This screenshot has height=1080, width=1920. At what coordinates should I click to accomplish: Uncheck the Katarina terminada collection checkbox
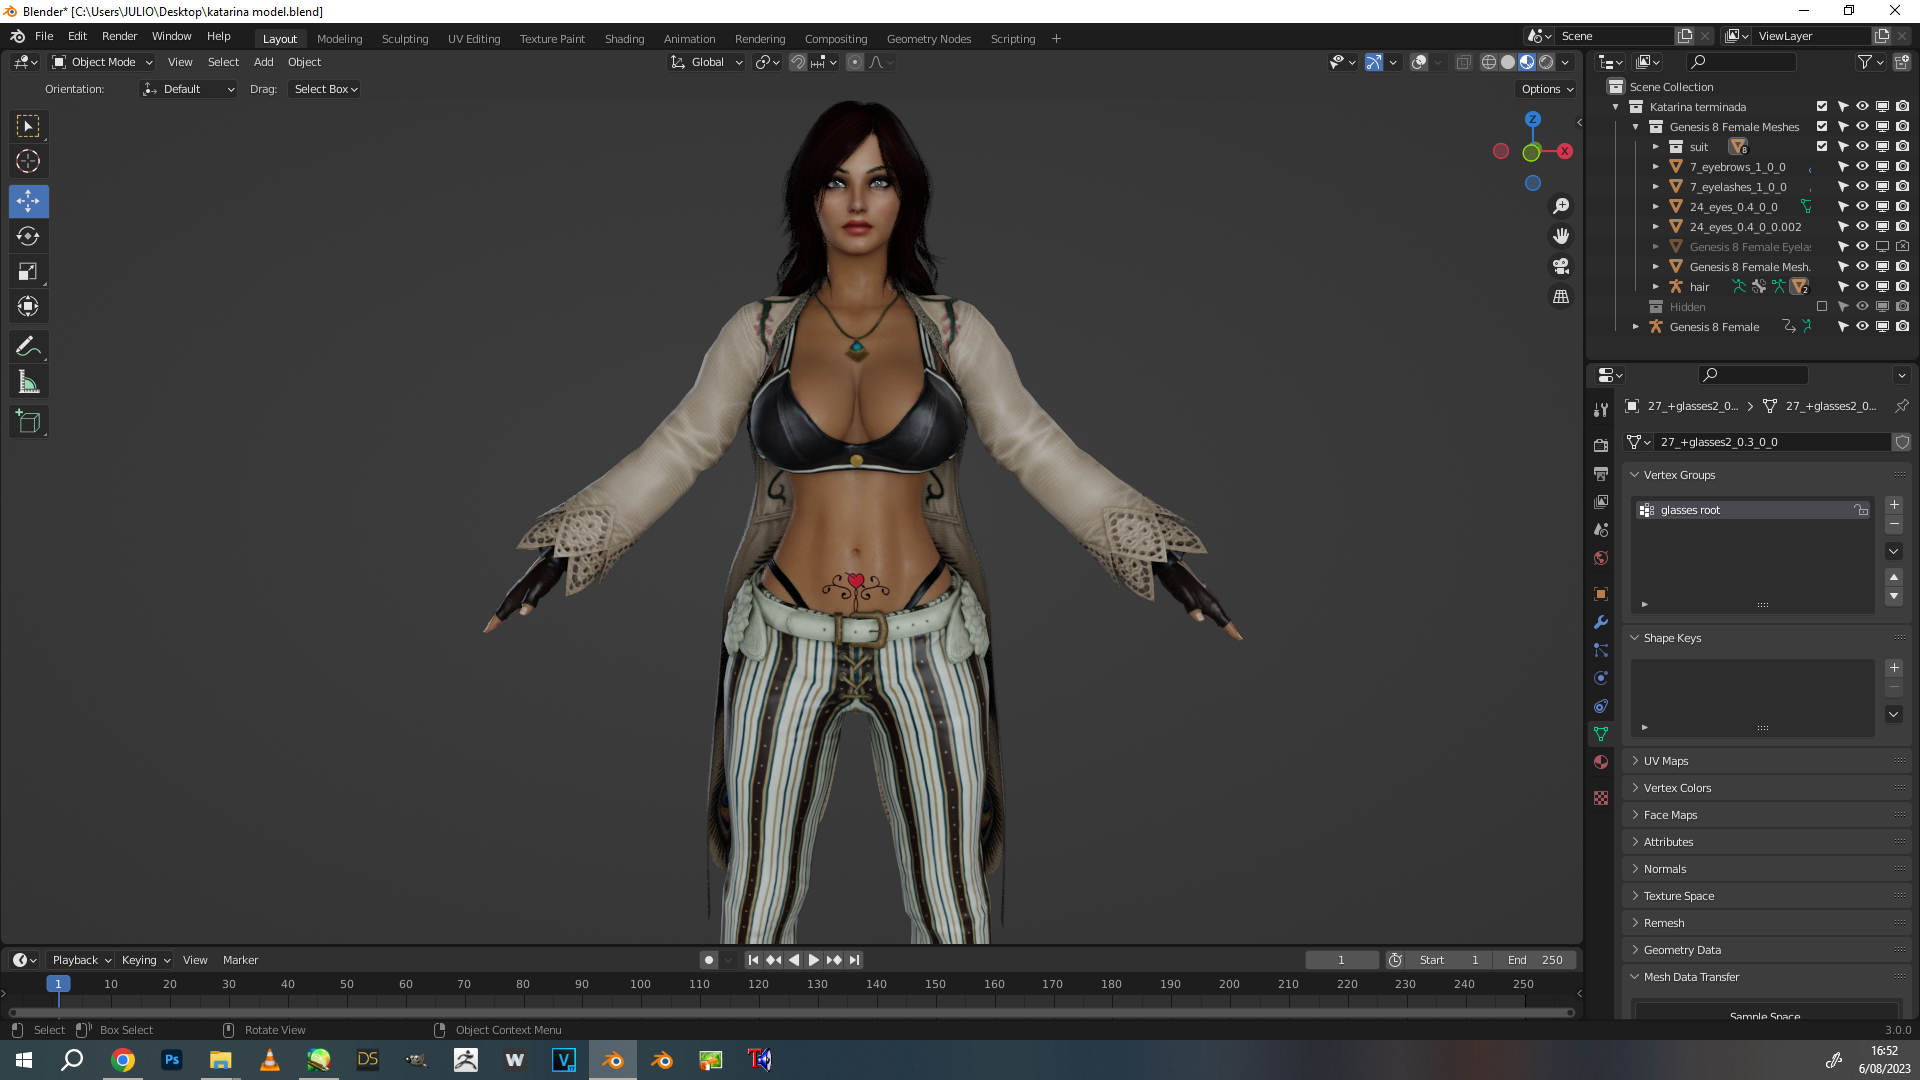(x=1822, y=106)
